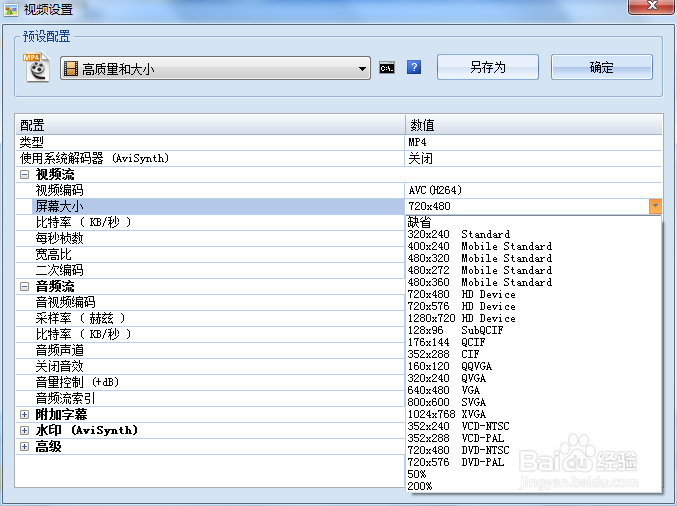Viewport: 677px width, 506px height.
Task: Click the MP4 preset file icon
Action: (36, 67)
